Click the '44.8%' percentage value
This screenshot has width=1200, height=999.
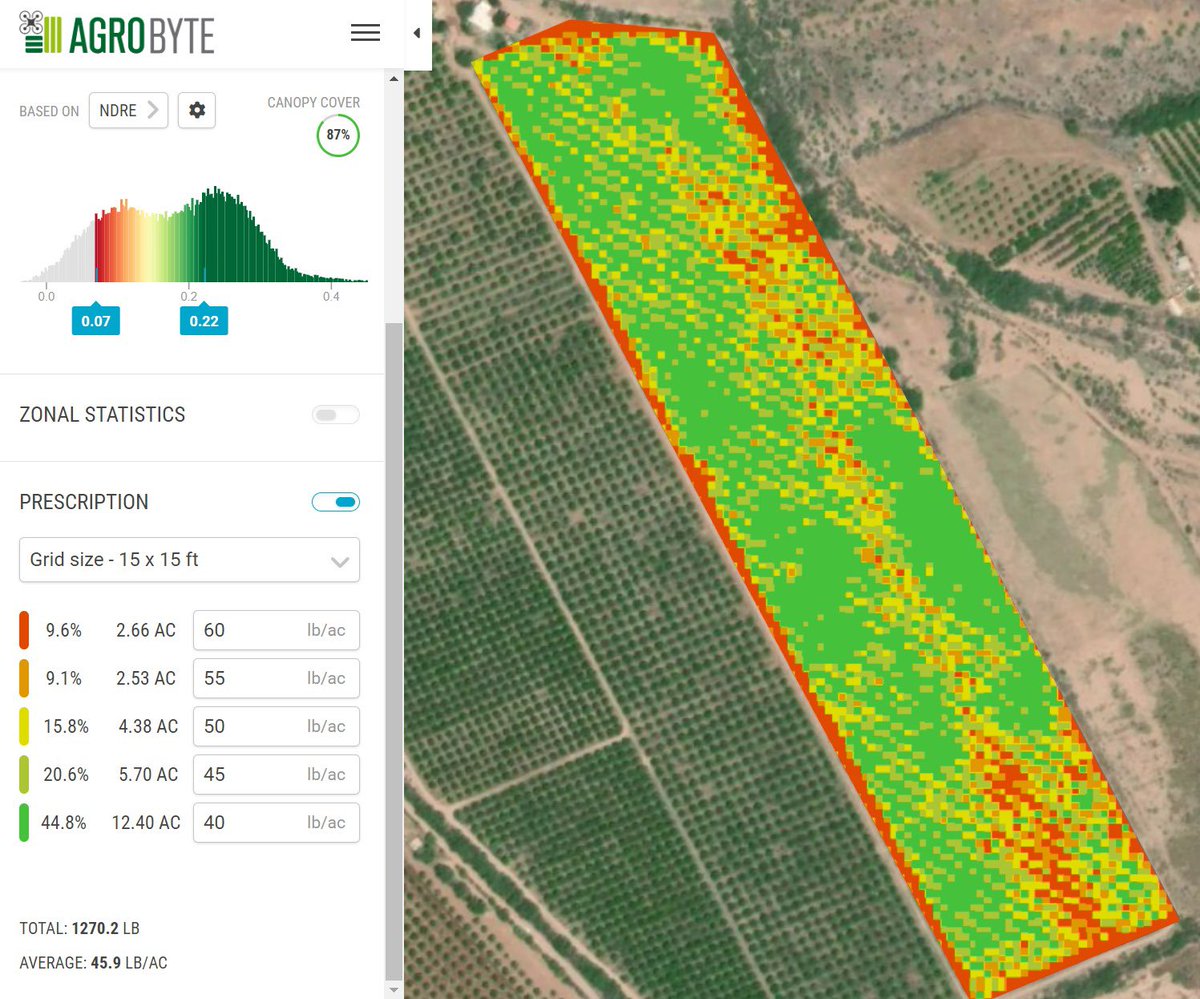64,822
